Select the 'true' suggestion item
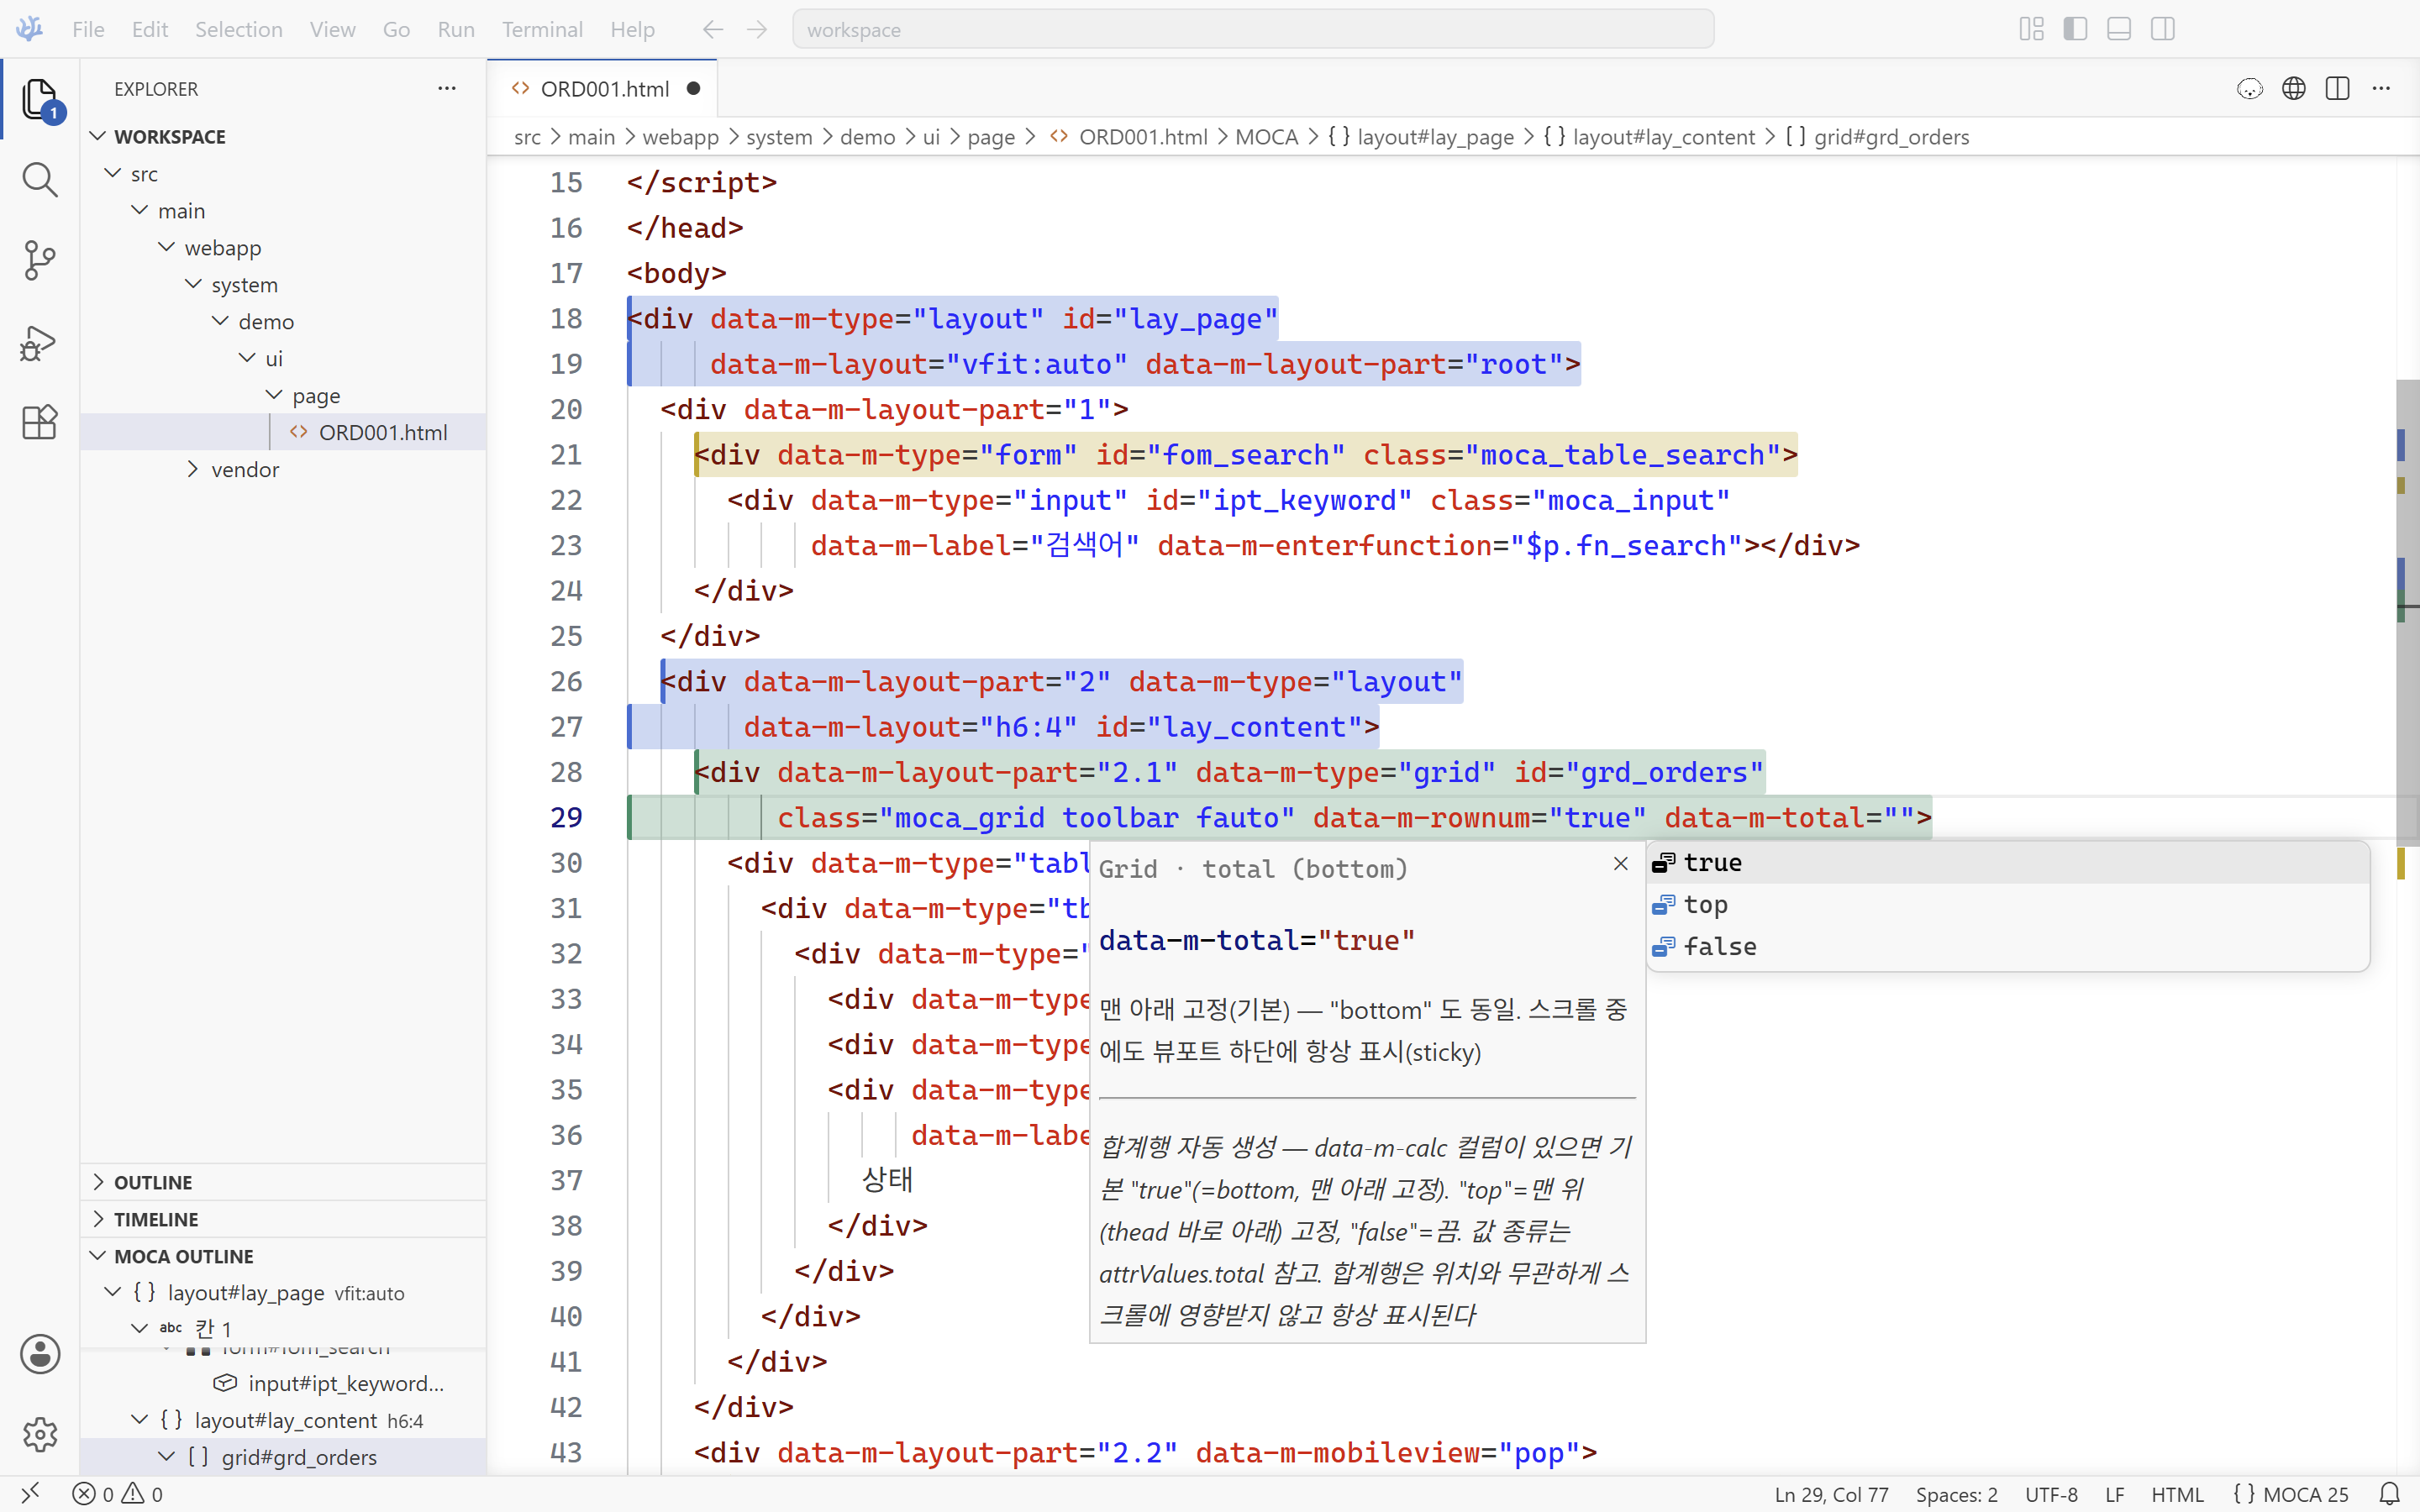Viewport: 2420px width, 1512px height. [x=2008, y=862]
